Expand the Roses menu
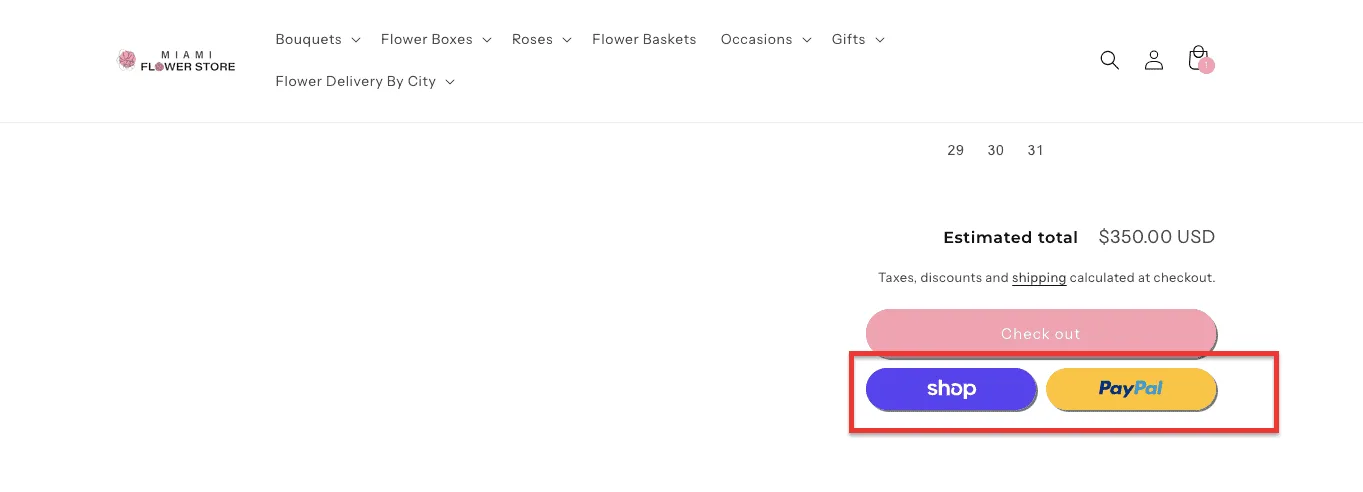1363x492 pixels. (x=541, y=40)
